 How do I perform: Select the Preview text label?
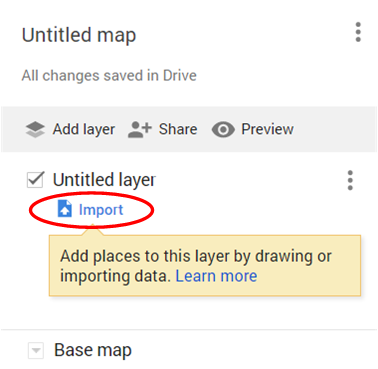[267, 129]
